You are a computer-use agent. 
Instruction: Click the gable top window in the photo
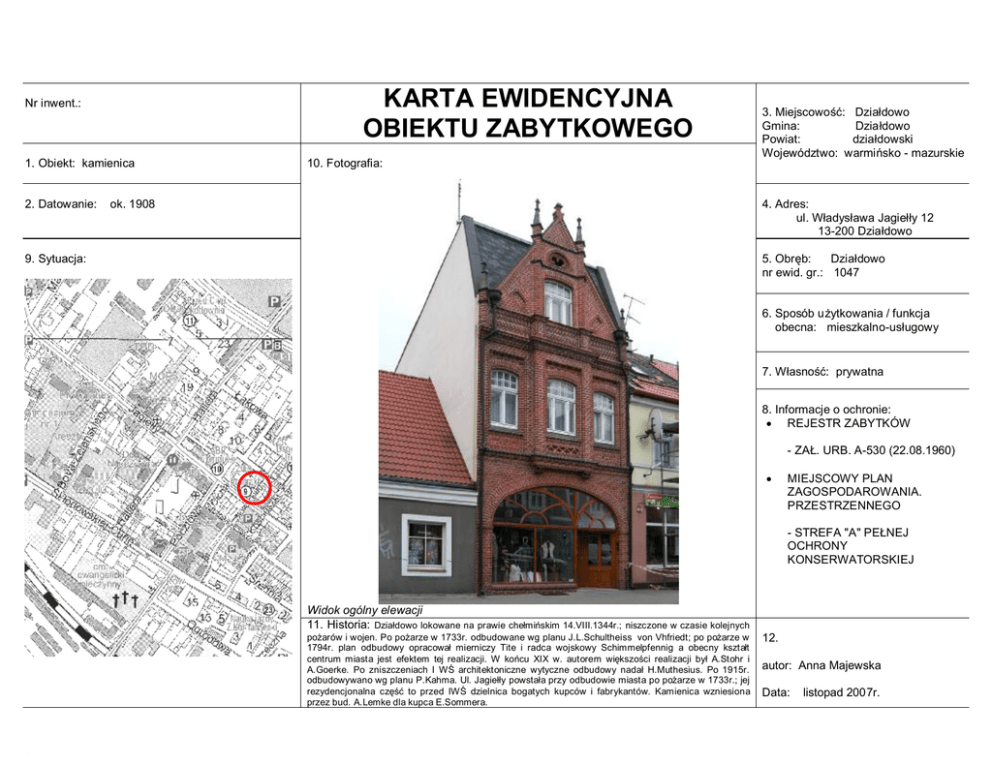point(558,302)
